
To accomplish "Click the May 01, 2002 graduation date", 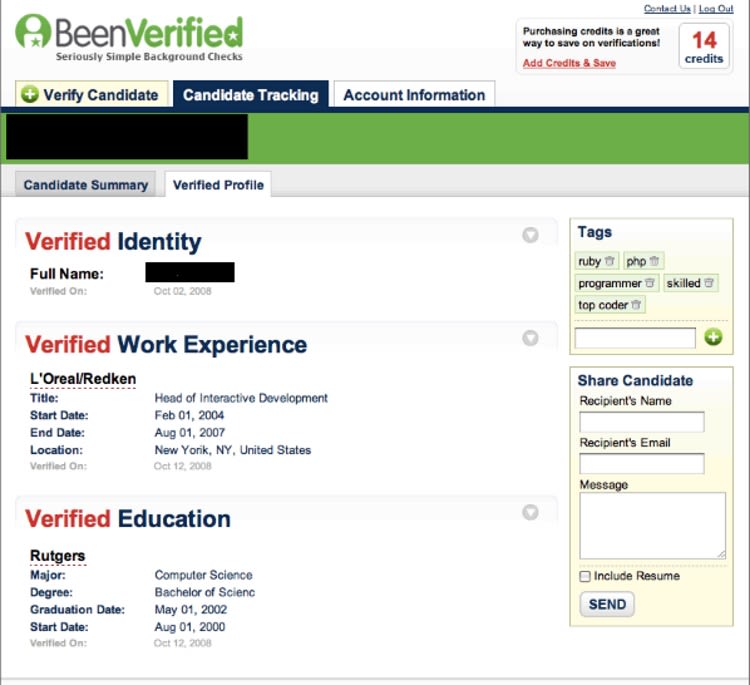I will (190, 609).
